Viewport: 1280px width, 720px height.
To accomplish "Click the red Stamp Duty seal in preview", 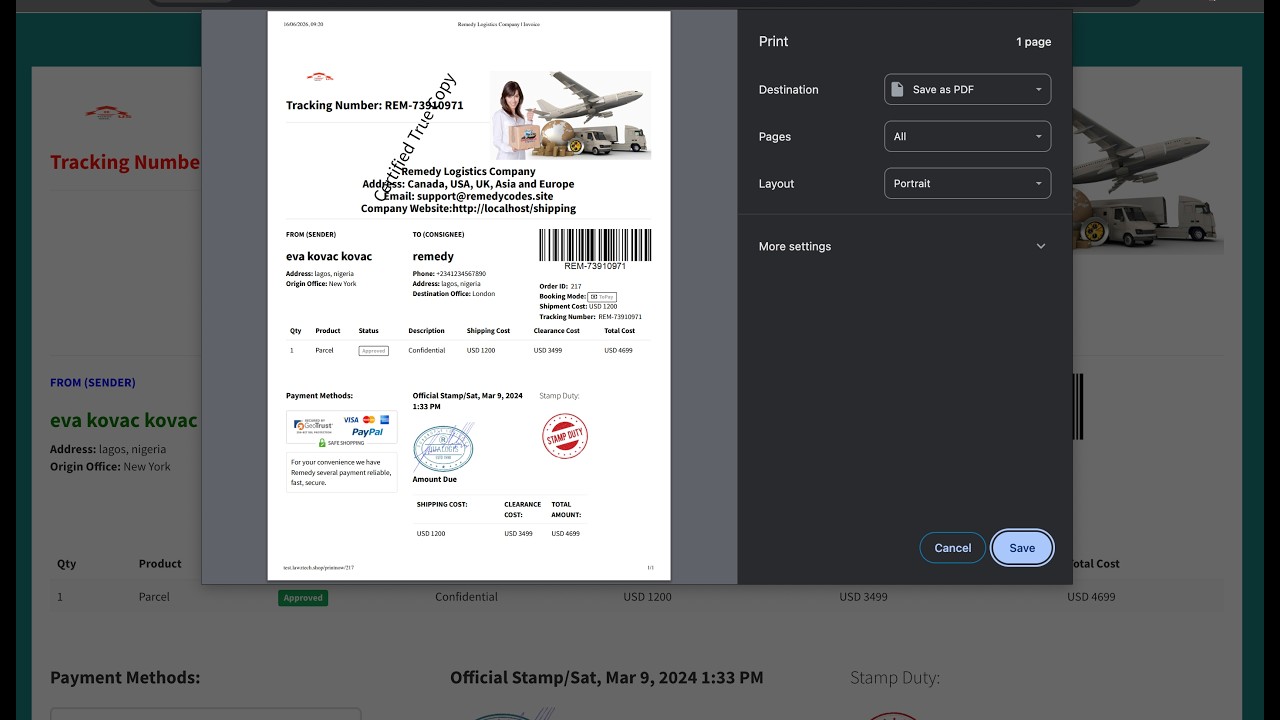I will [565, 436].
